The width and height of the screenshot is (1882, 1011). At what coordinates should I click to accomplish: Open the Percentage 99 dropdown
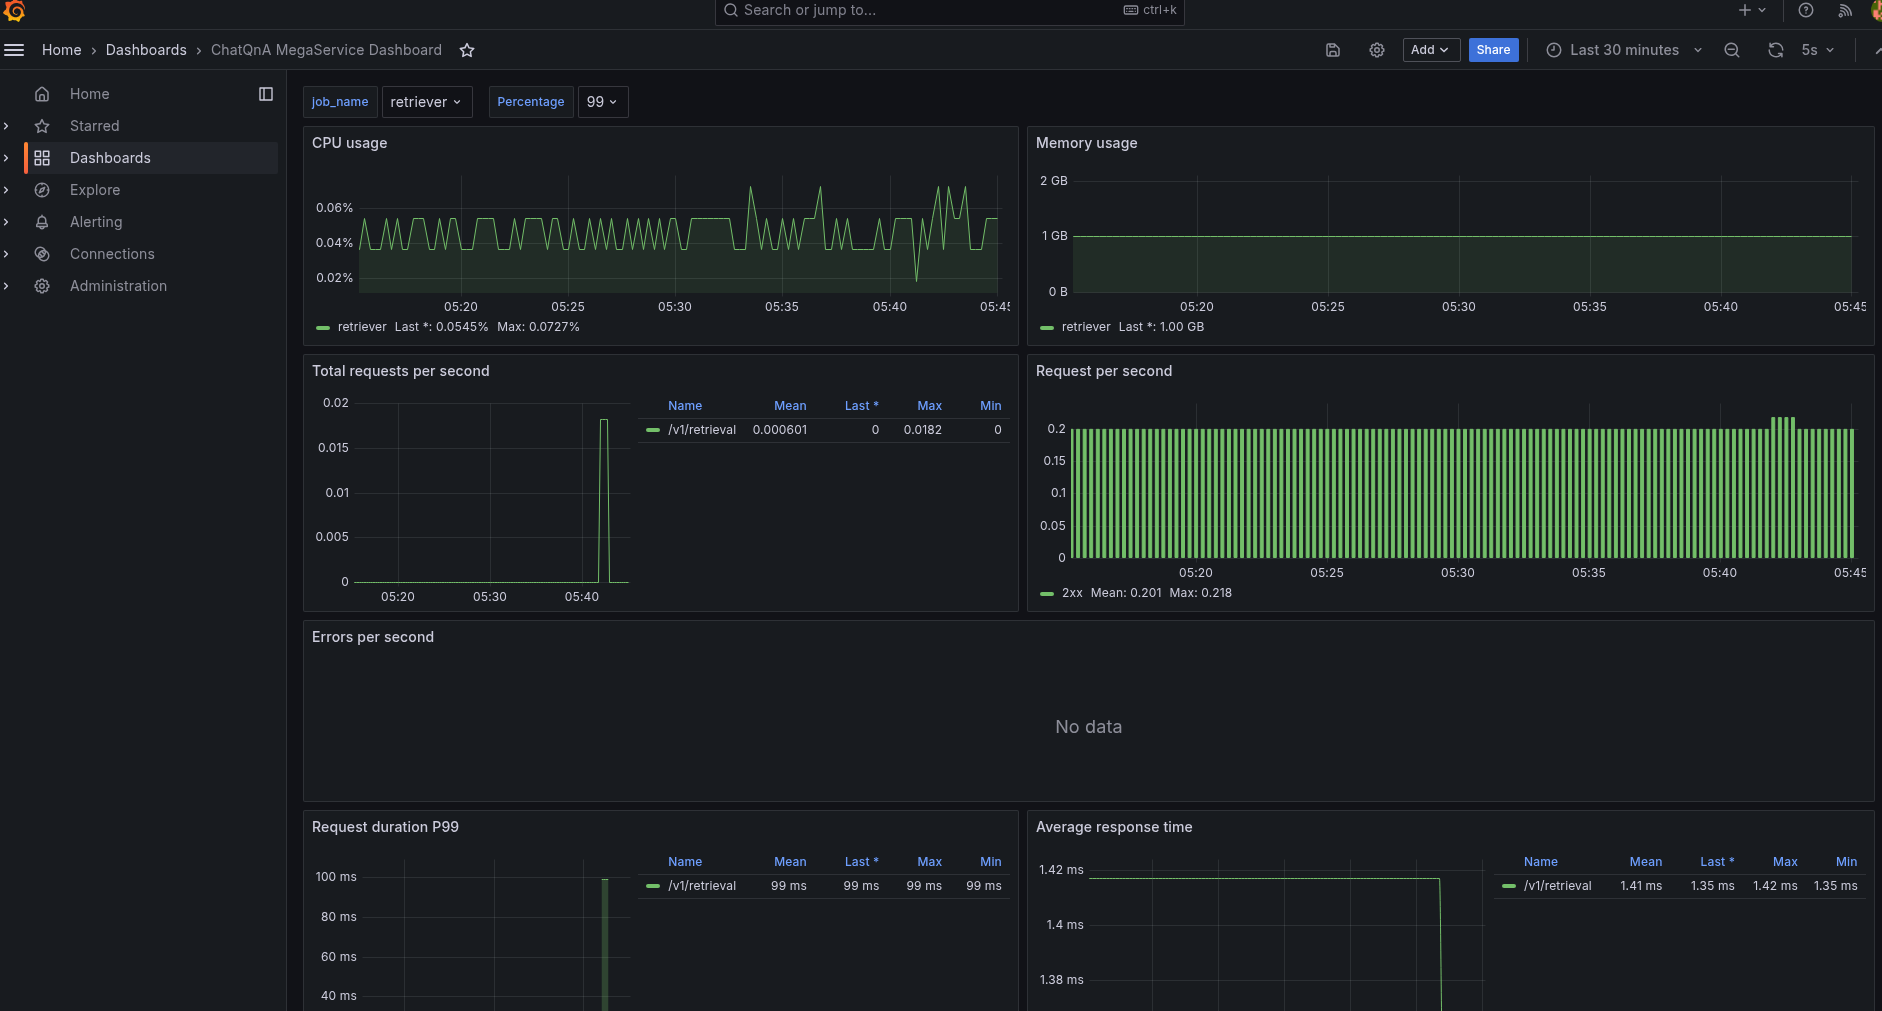pos(603,102)
